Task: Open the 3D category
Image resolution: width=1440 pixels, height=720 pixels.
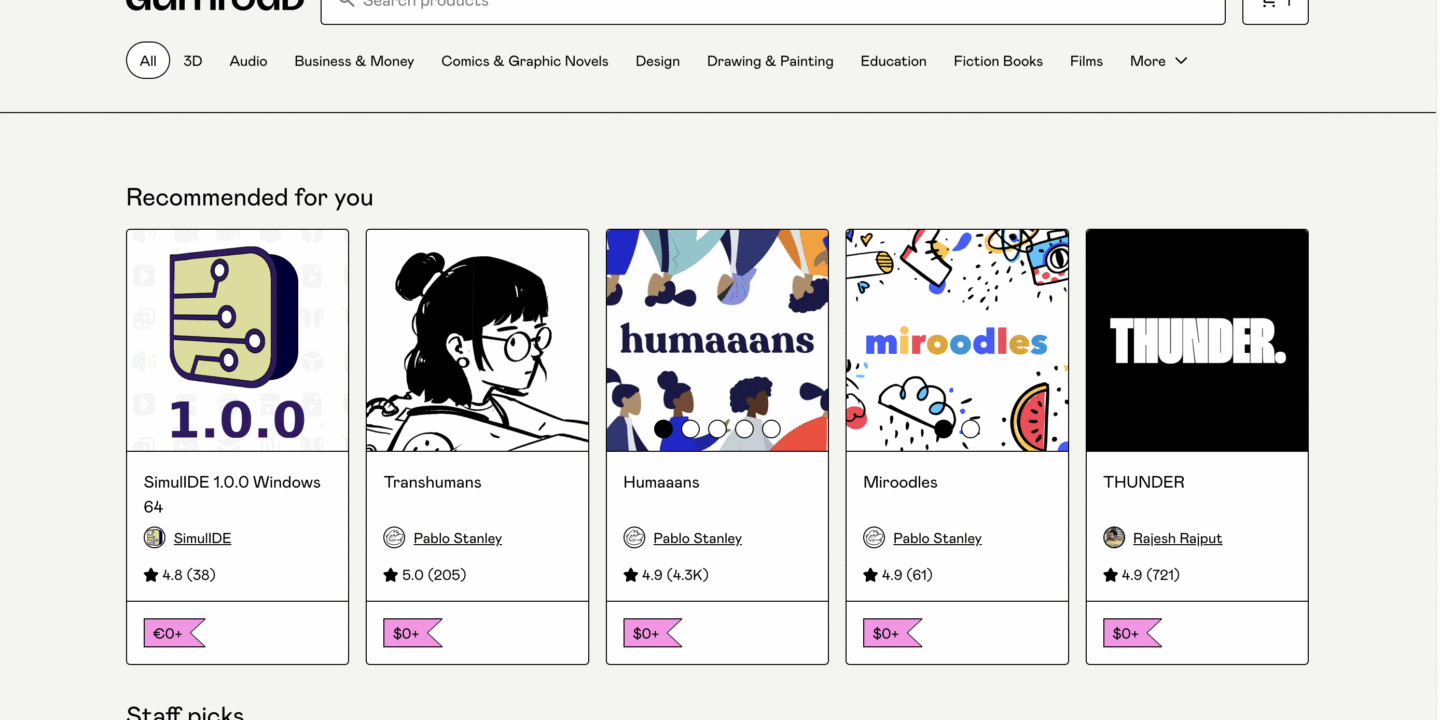Action: tap(193, 61)
